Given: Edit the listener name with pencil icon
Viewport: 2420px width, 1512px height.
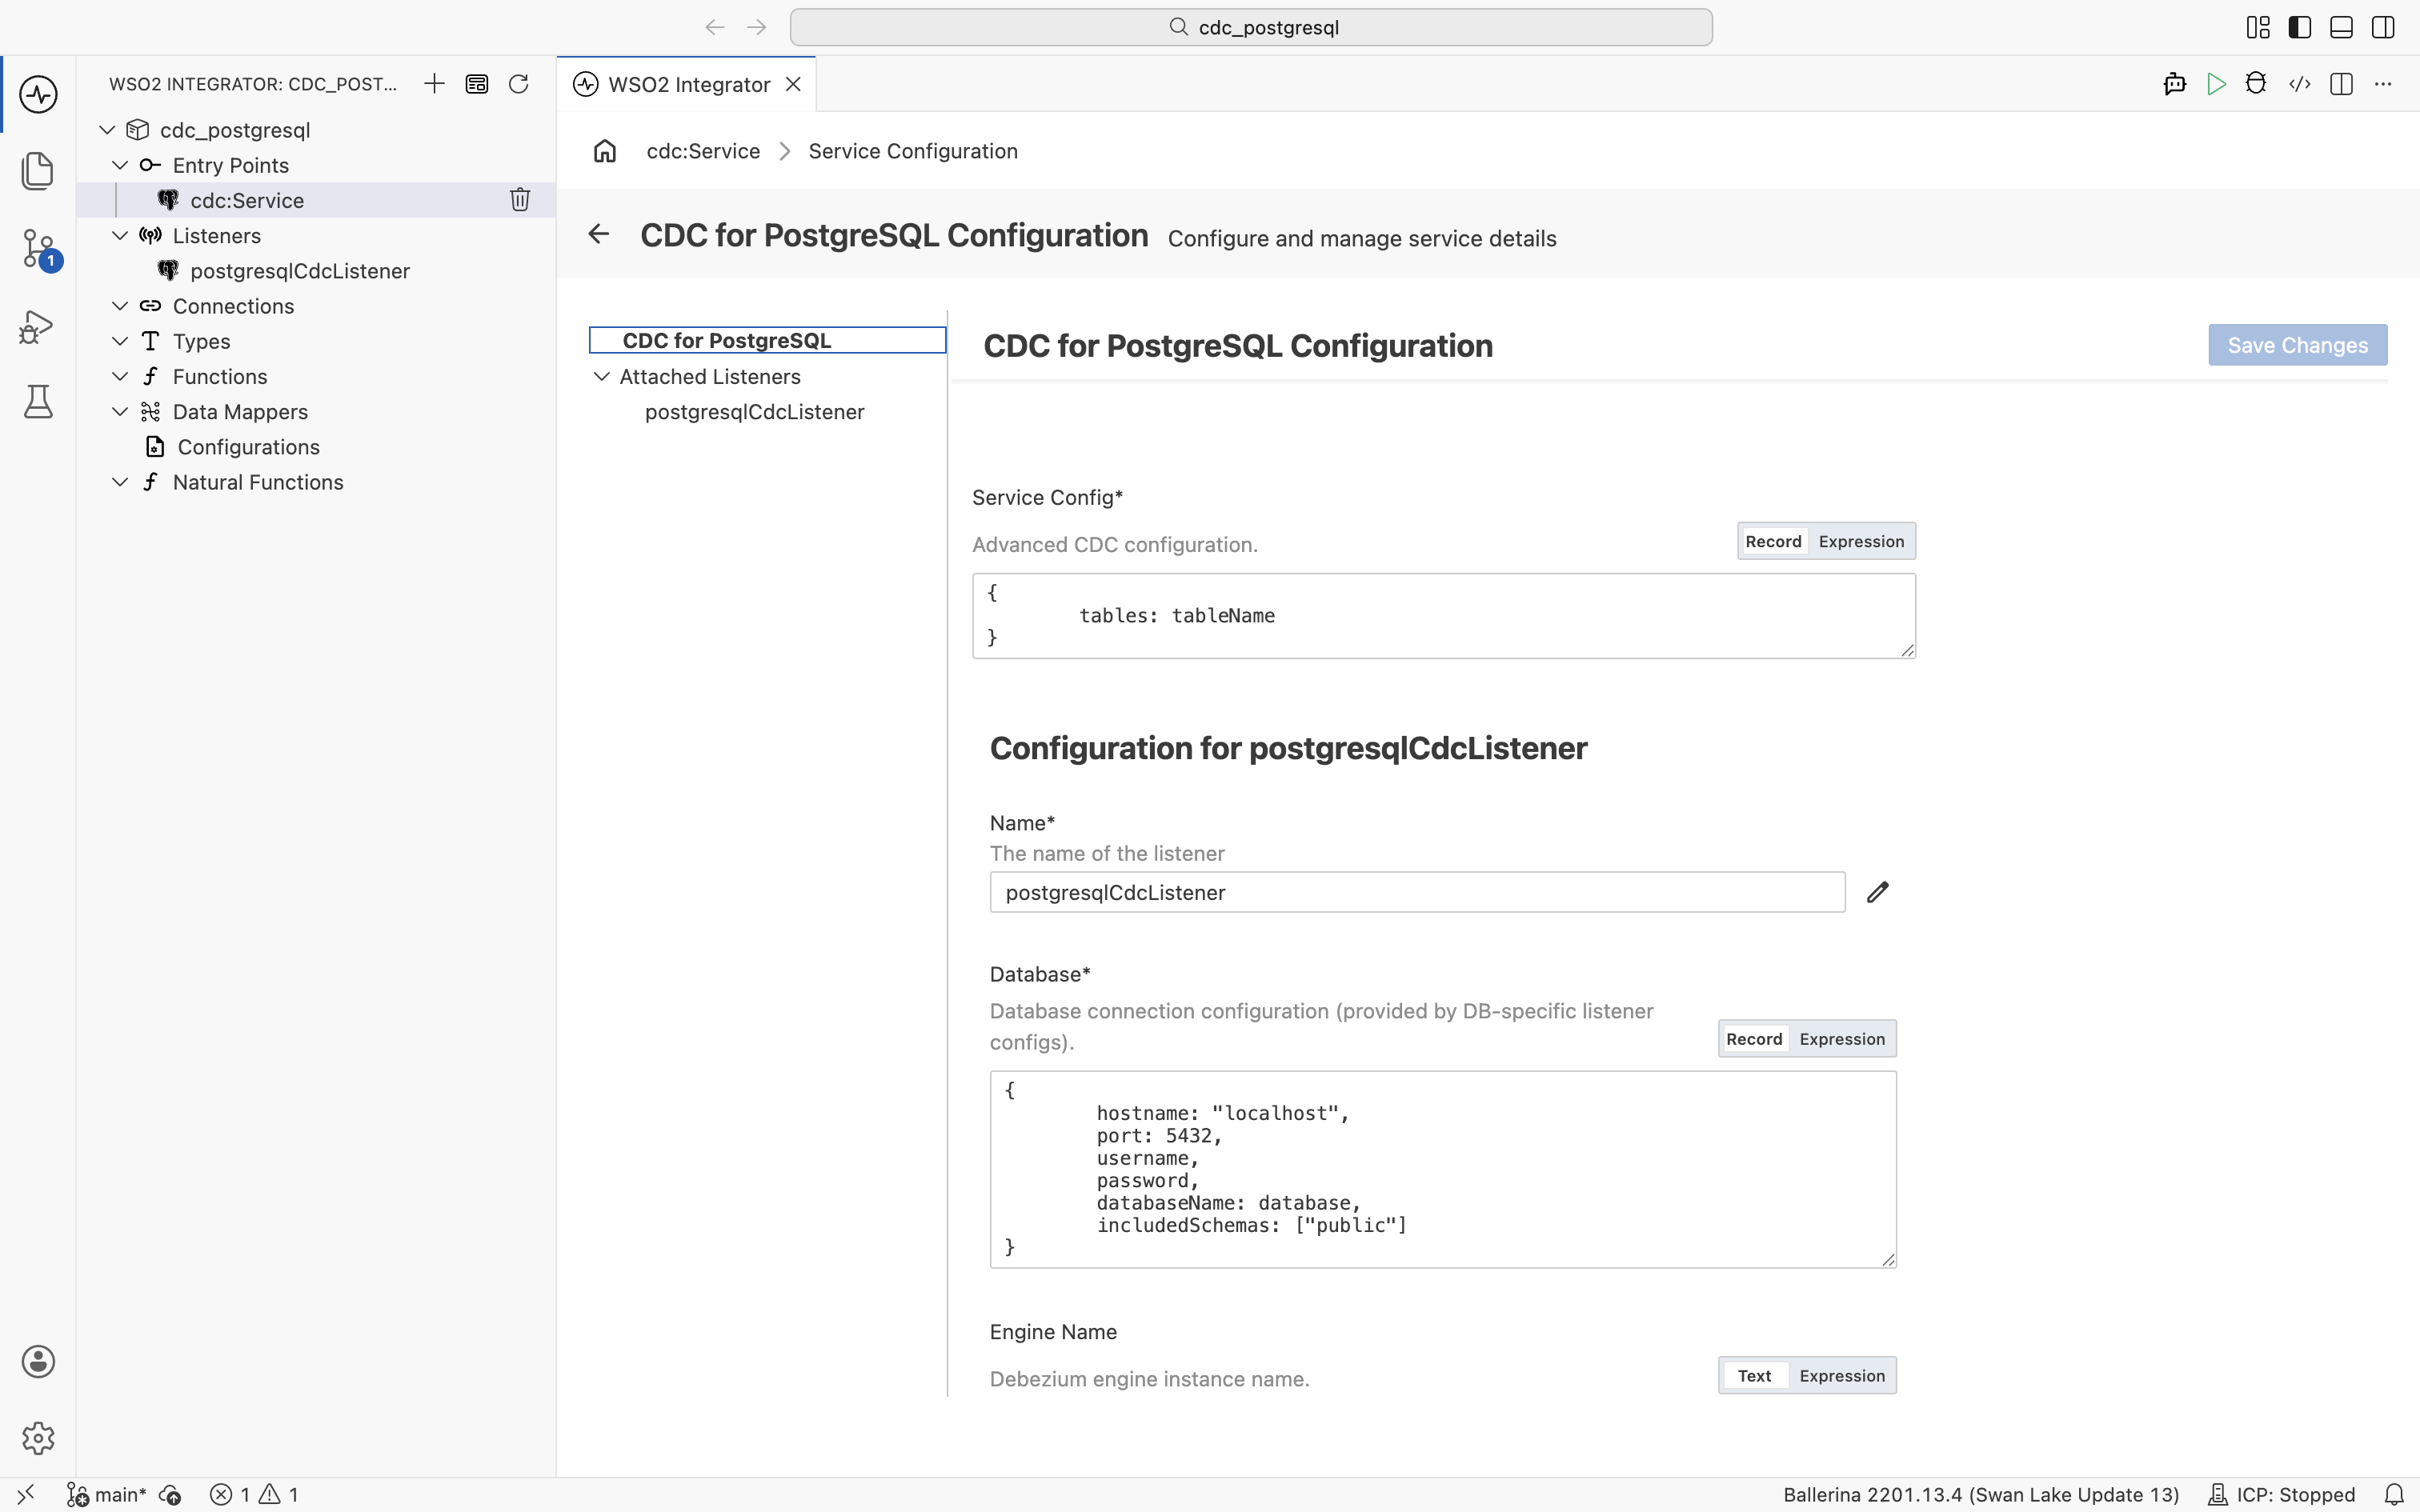Looking at the screenshot, I should point(1877,892).
